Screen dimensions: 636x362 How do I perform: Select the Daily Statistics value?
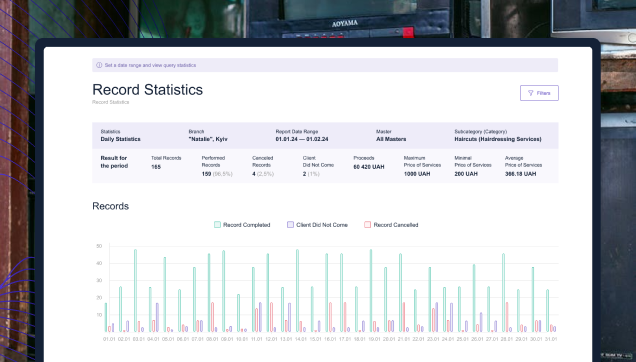(120, 139)
